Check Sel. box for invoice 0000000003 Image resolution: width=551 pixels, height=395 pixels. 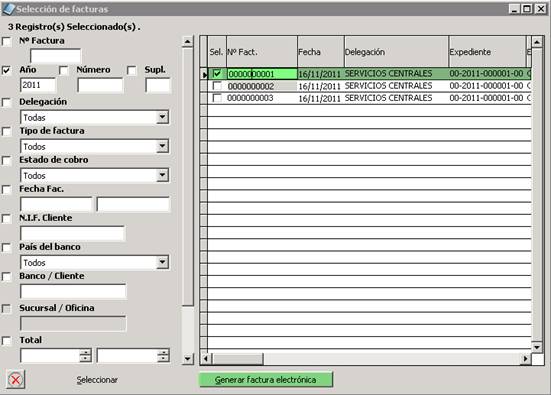[217, 98]
